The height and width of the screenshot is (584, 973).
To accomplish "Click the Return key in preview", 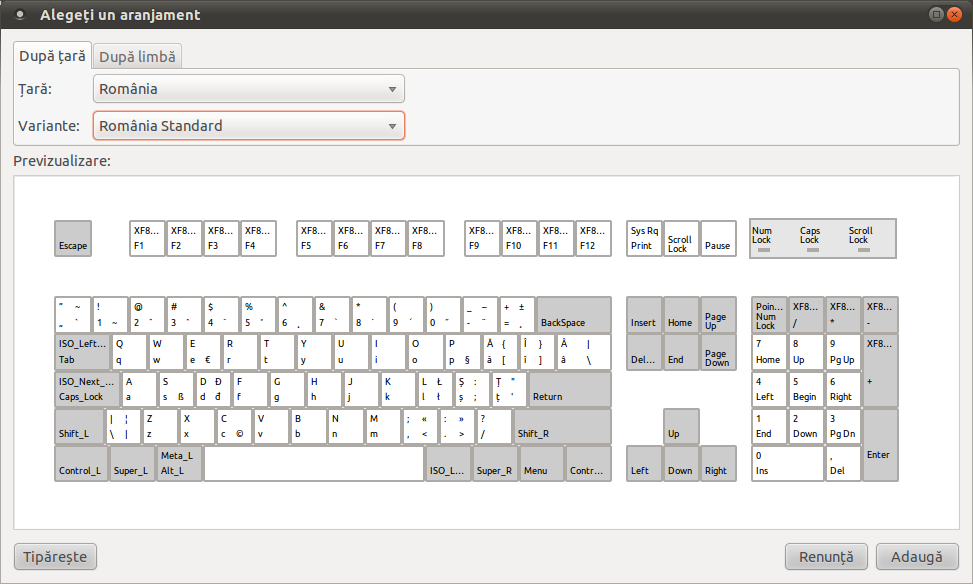I will (x=570, y=389).
